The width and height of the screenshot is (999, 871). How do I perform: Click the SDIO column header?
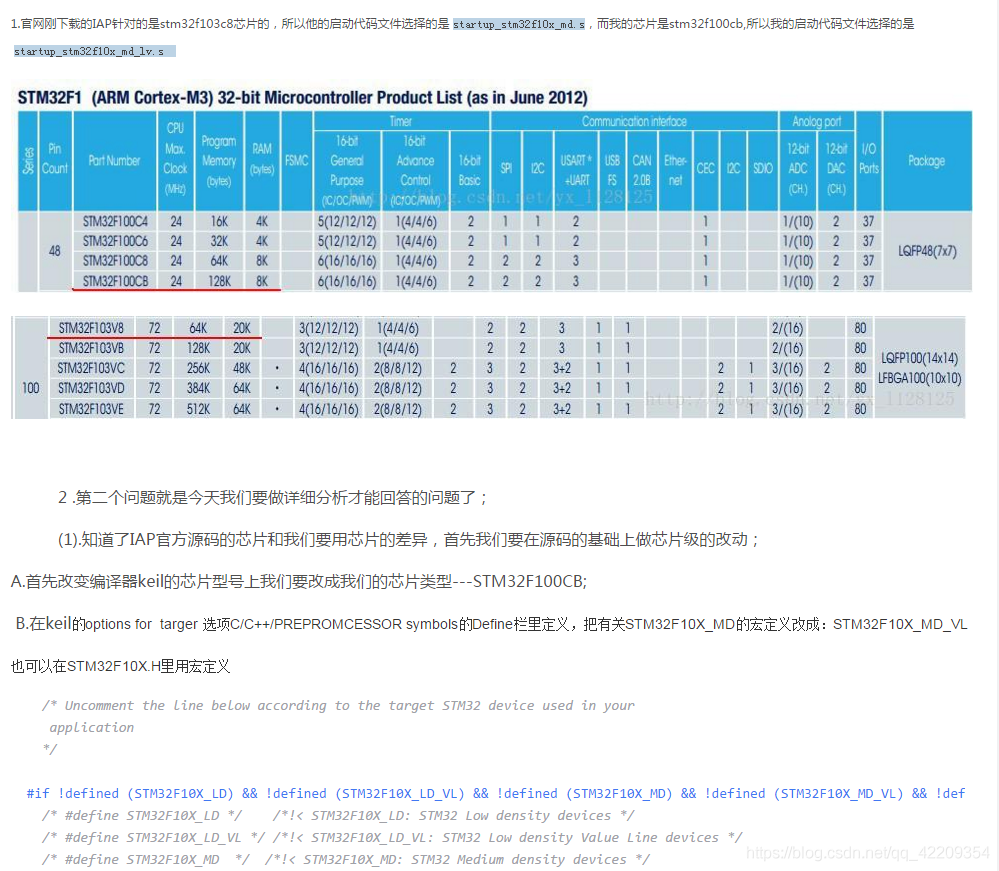click(763, 169)
